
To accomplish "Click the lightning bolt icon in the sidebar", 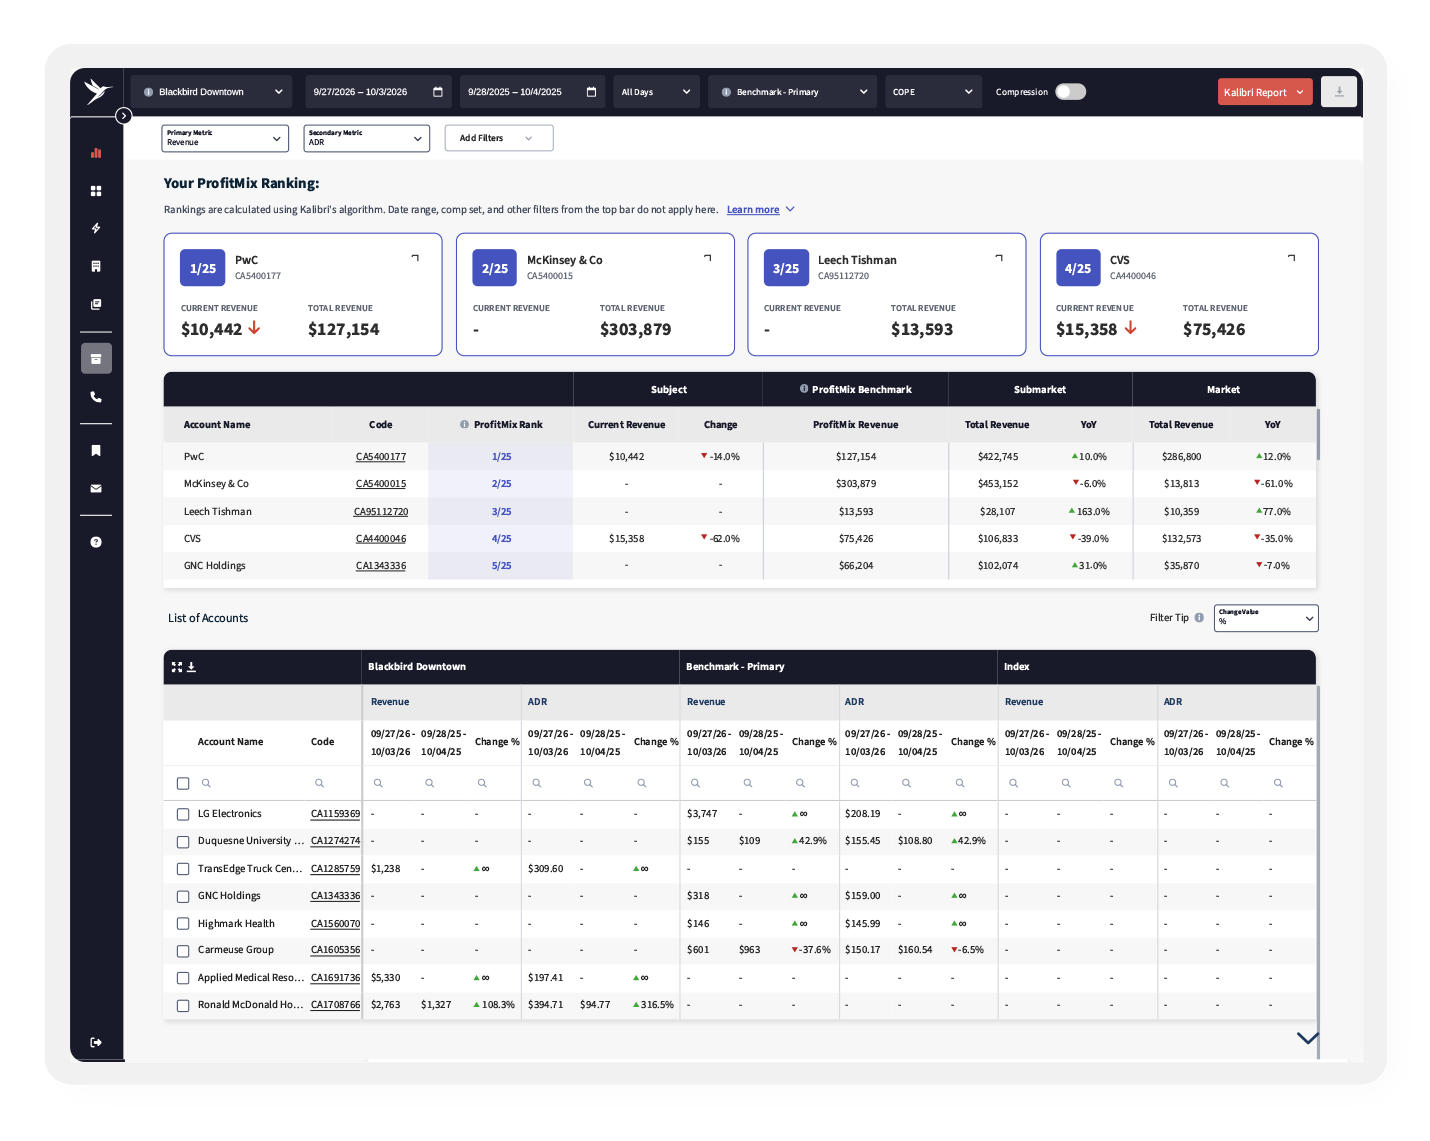I will click(96, 228).
